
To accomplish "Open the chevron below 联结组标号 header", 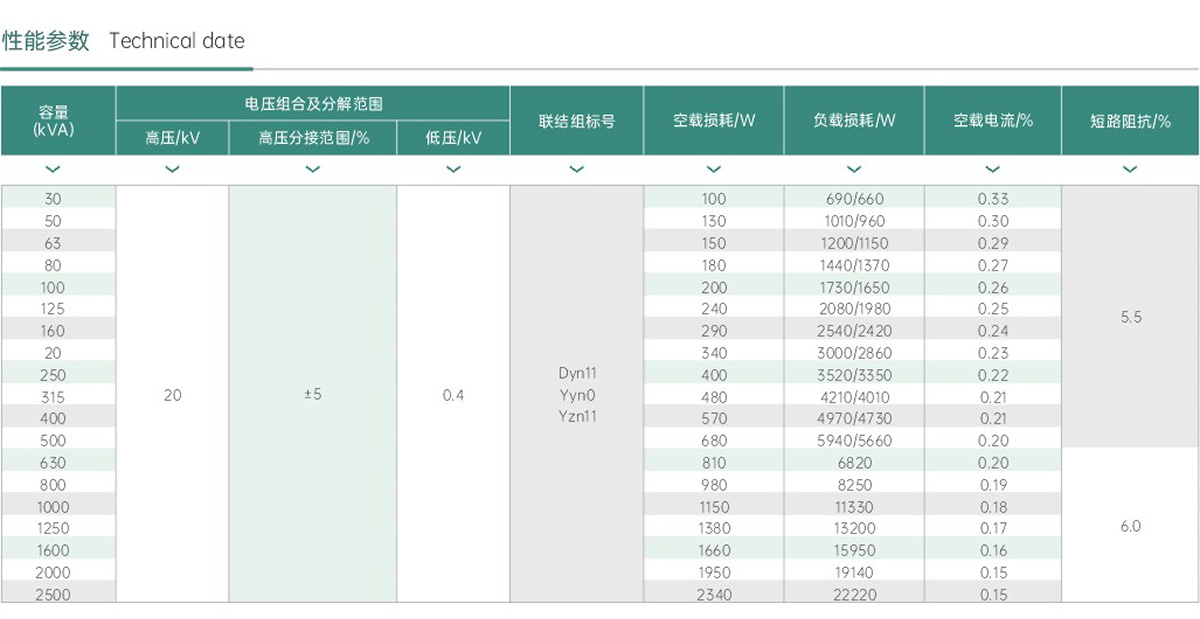I will (576, 169).
